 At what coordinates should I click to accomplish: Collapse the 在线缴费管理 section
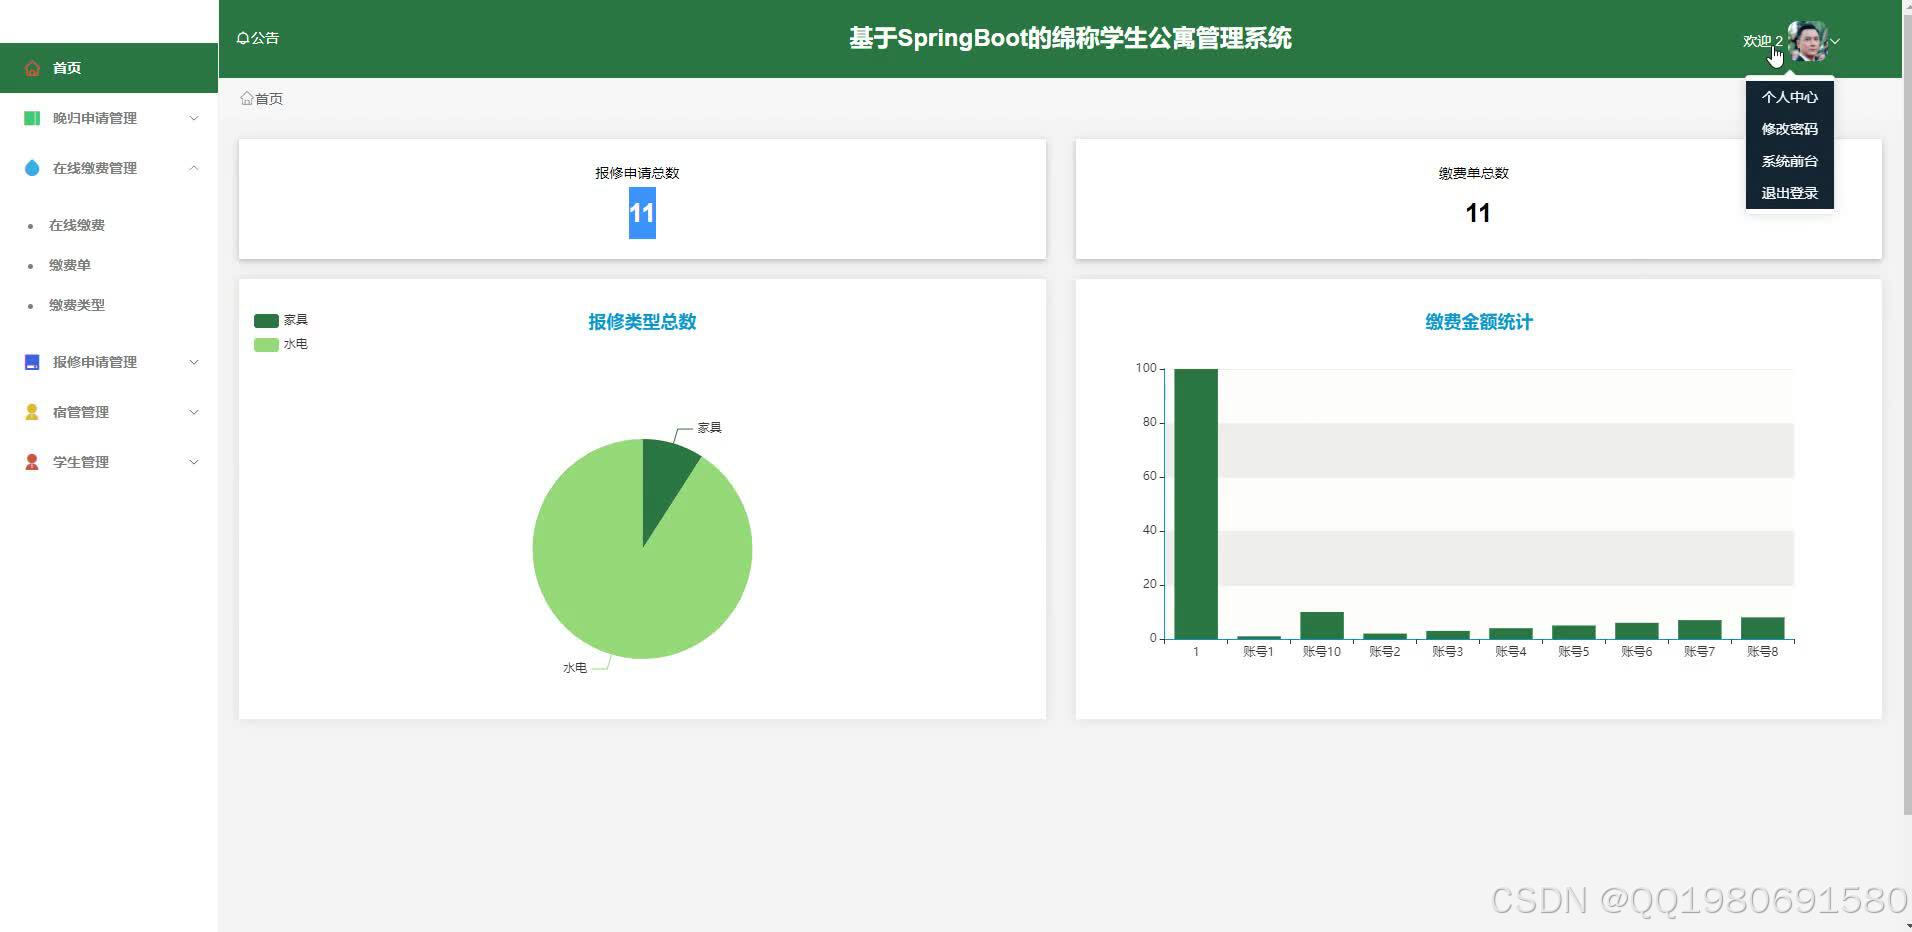coord(193,168)
